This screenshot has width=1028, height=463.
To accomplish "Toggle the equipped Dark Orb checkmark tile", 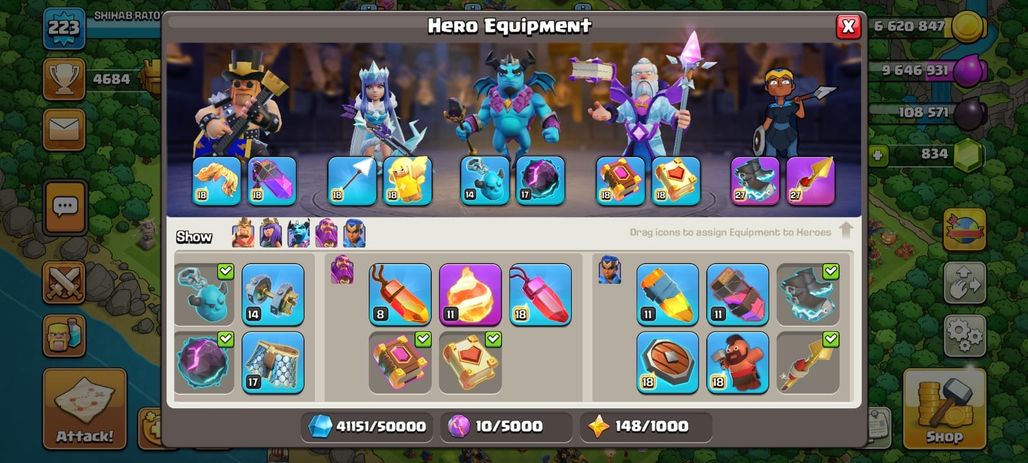I will tap(204, 363).
